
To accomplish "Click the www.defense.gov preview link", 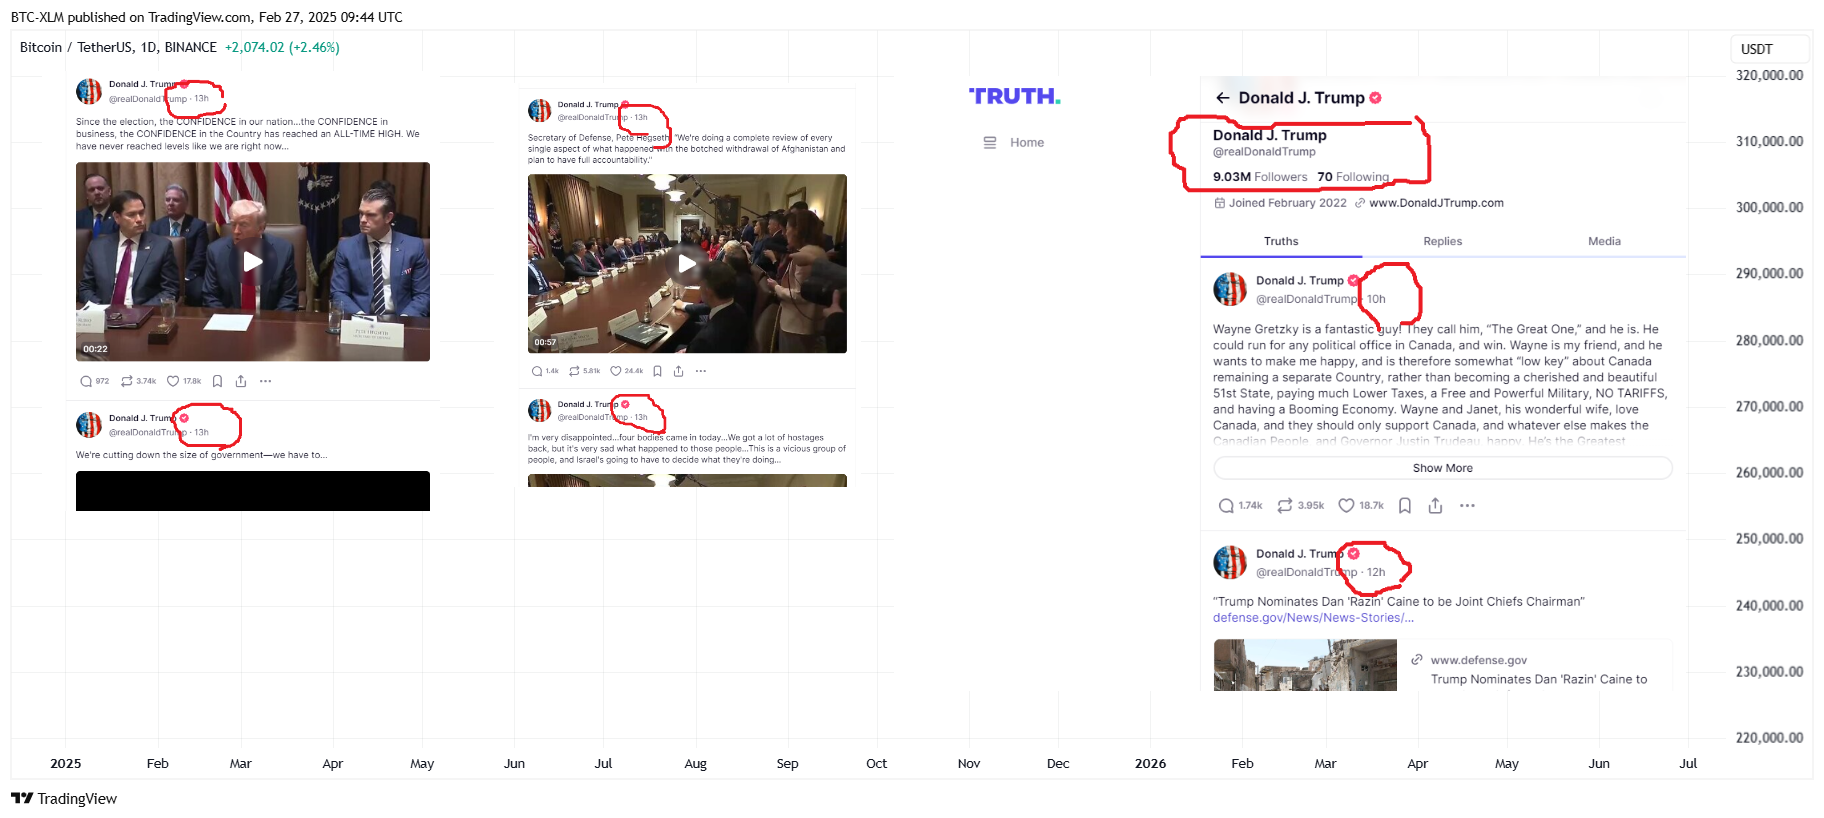I will pos(1478,660).
